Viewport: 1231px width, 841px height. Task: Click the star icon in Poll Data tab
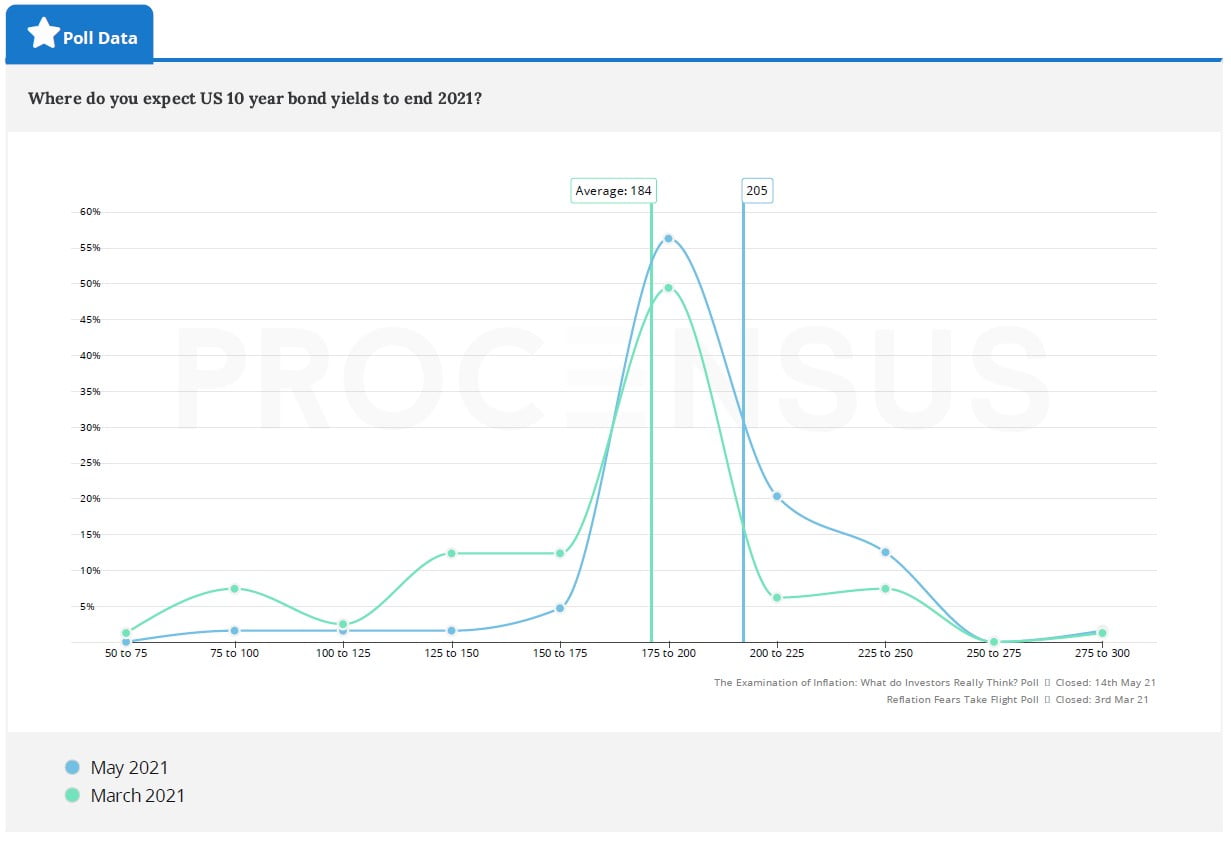43,35
